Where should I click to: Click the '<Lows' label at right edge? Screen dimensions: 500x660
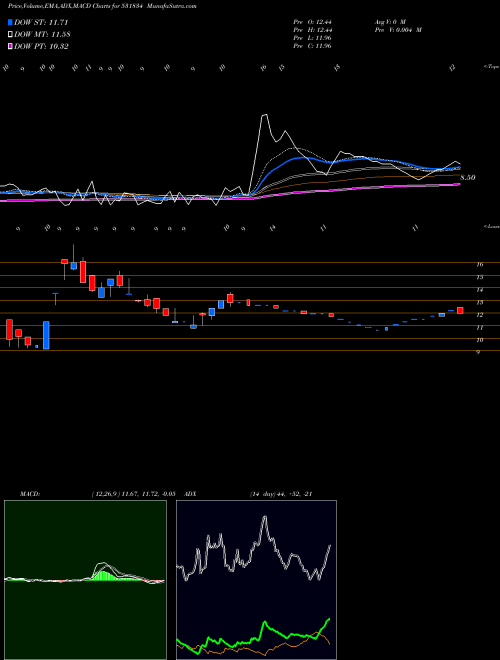tap(491, 226)
